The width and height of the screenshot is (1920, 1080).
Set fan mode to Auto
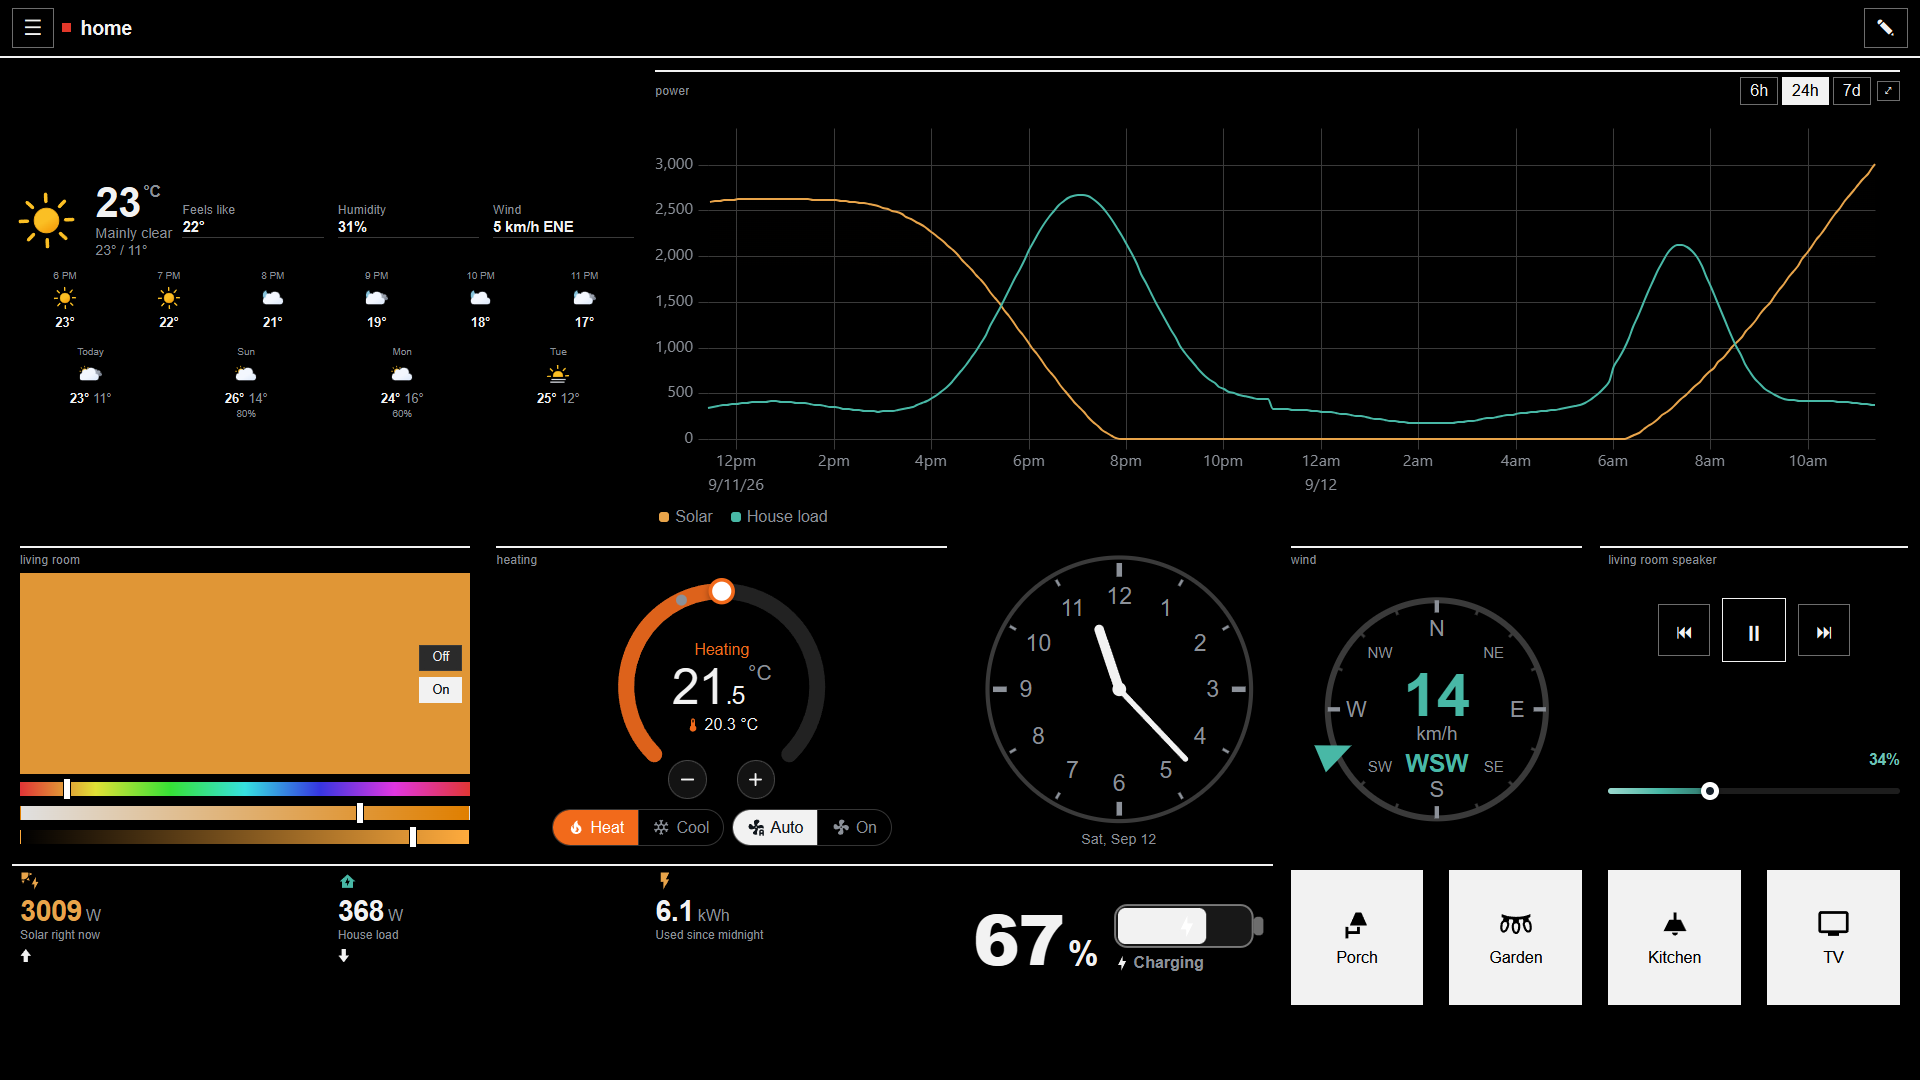click(776, 828)
